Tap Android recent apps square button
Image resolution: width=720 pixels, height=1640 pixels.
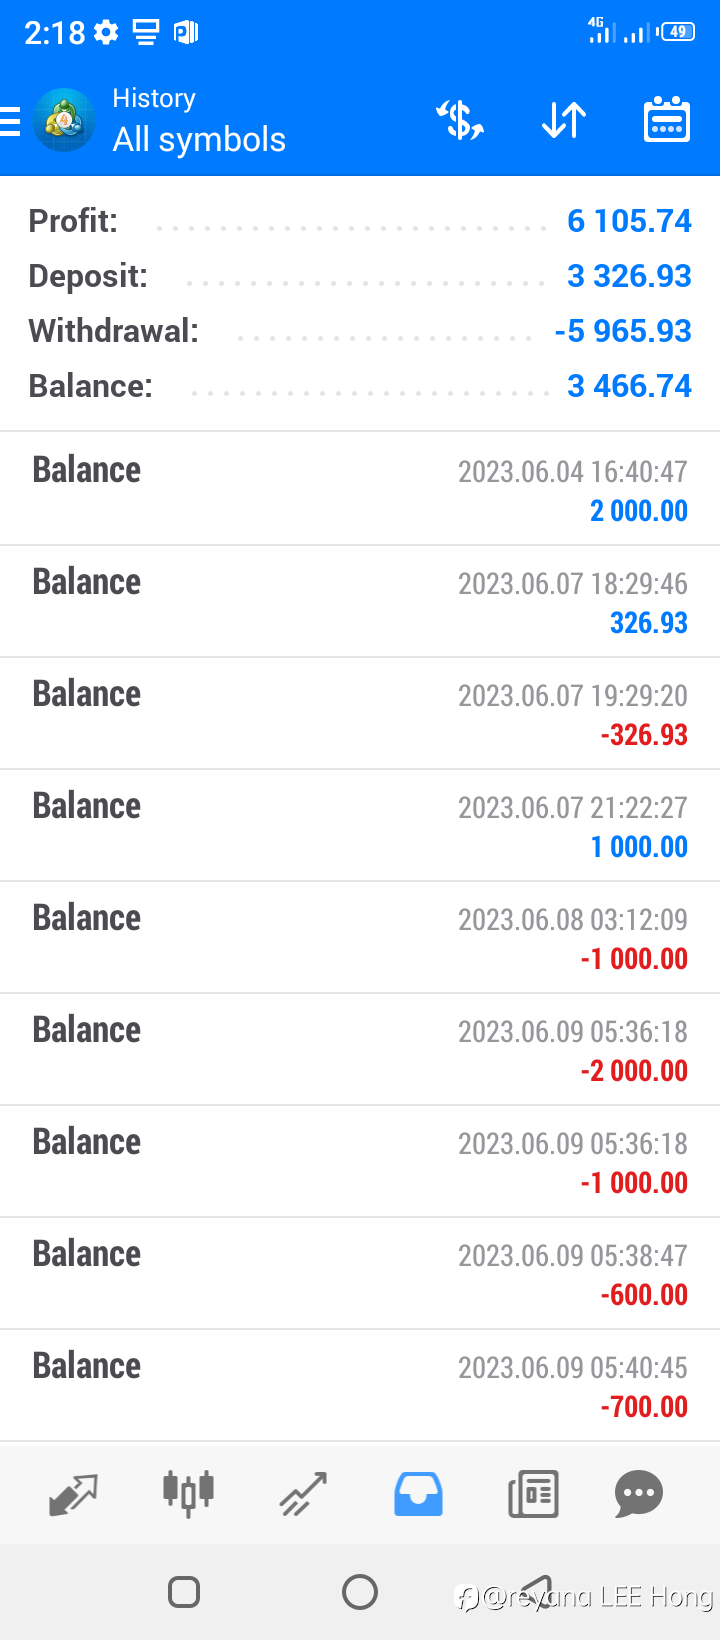tap(184, 1592)
